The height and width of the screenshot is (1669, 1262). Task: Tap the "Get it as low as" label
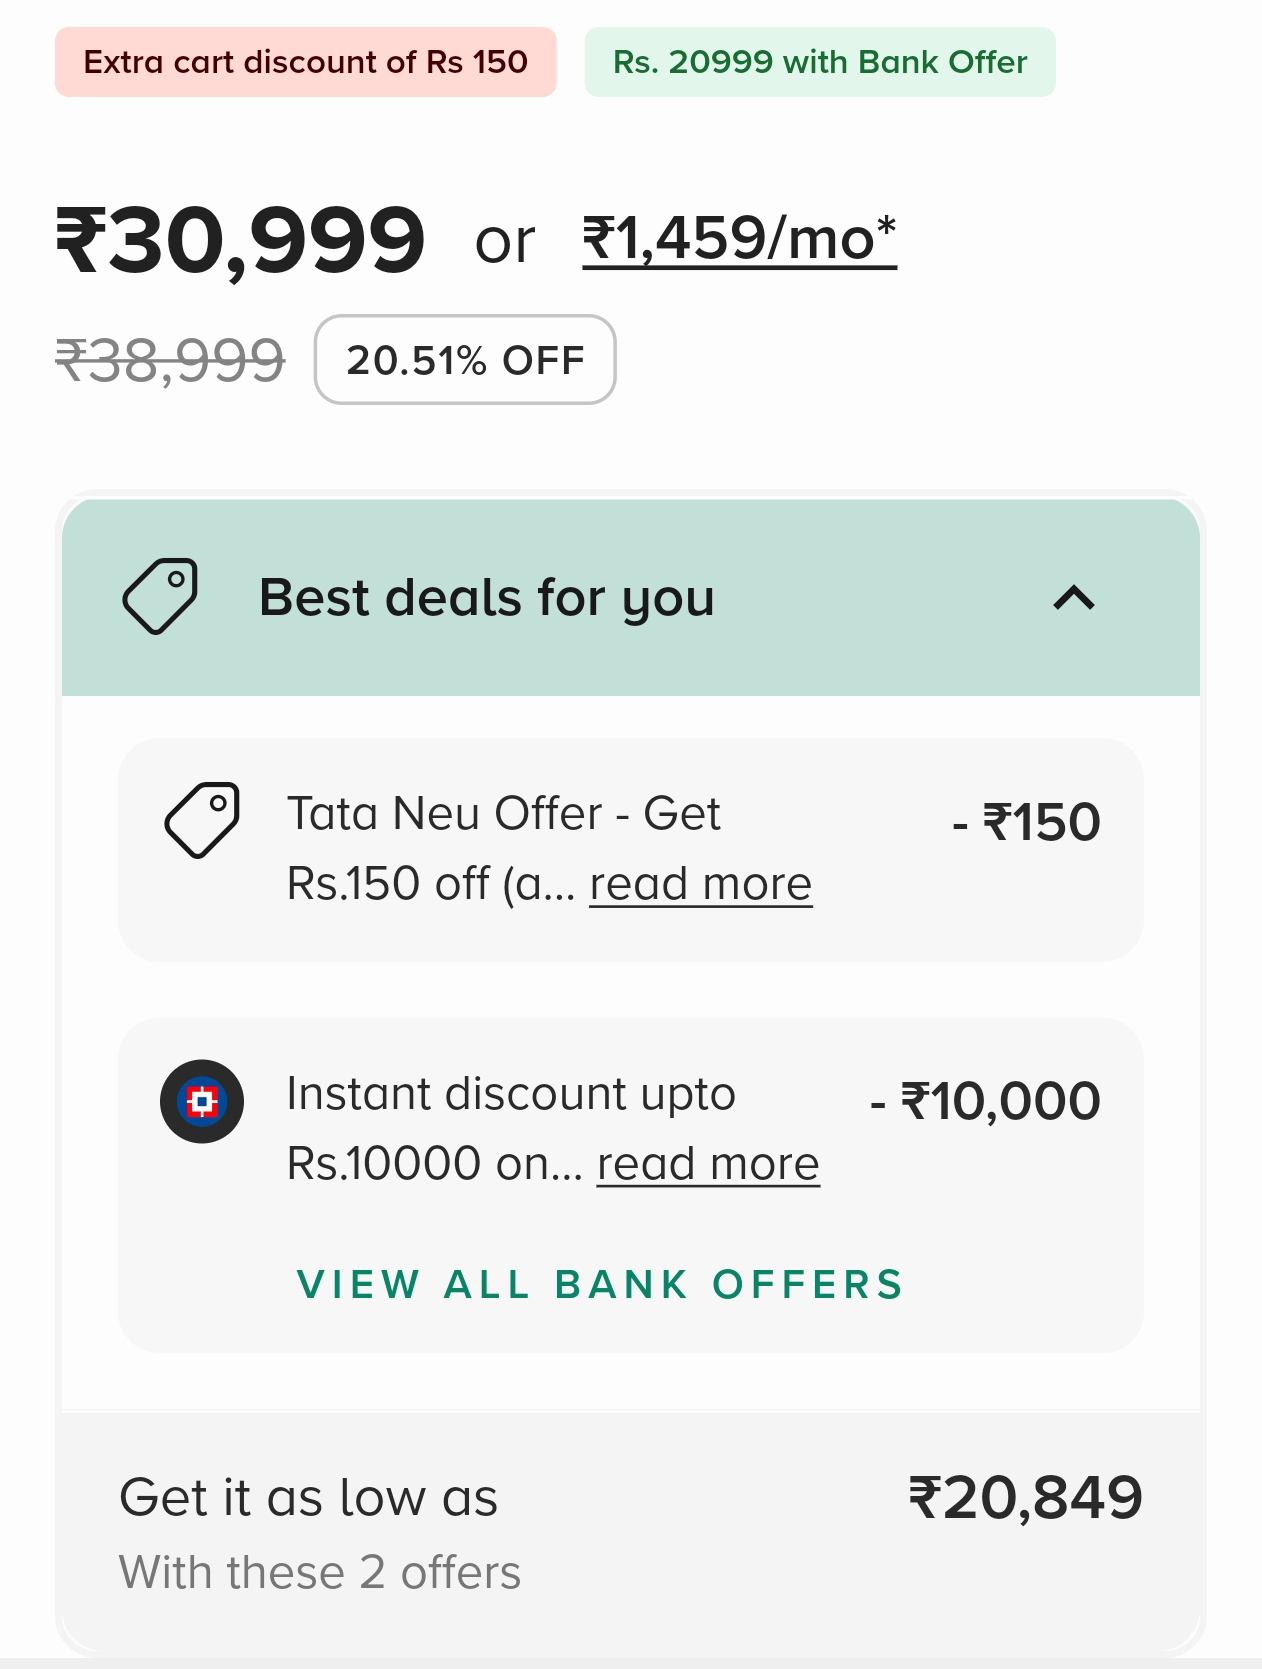point(308,1498)
